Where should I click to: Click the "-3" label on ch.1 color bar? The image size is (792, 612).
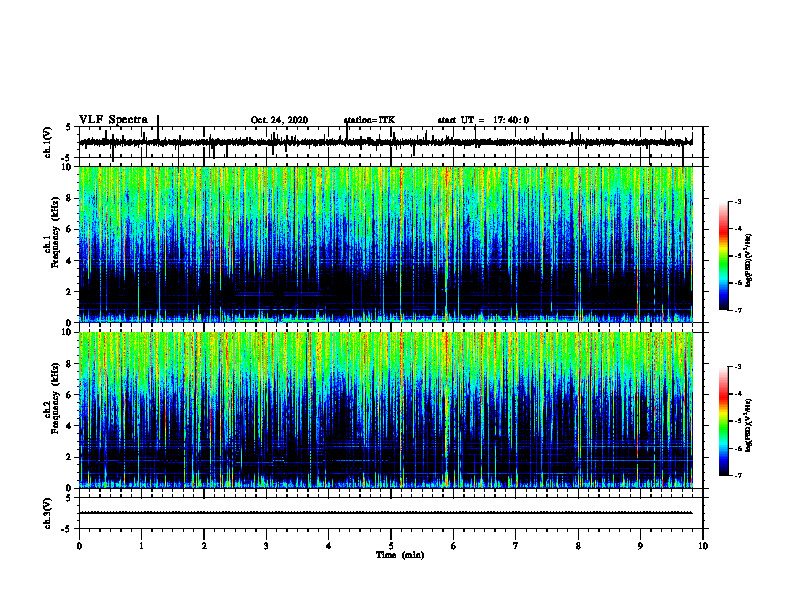[737, 201]
